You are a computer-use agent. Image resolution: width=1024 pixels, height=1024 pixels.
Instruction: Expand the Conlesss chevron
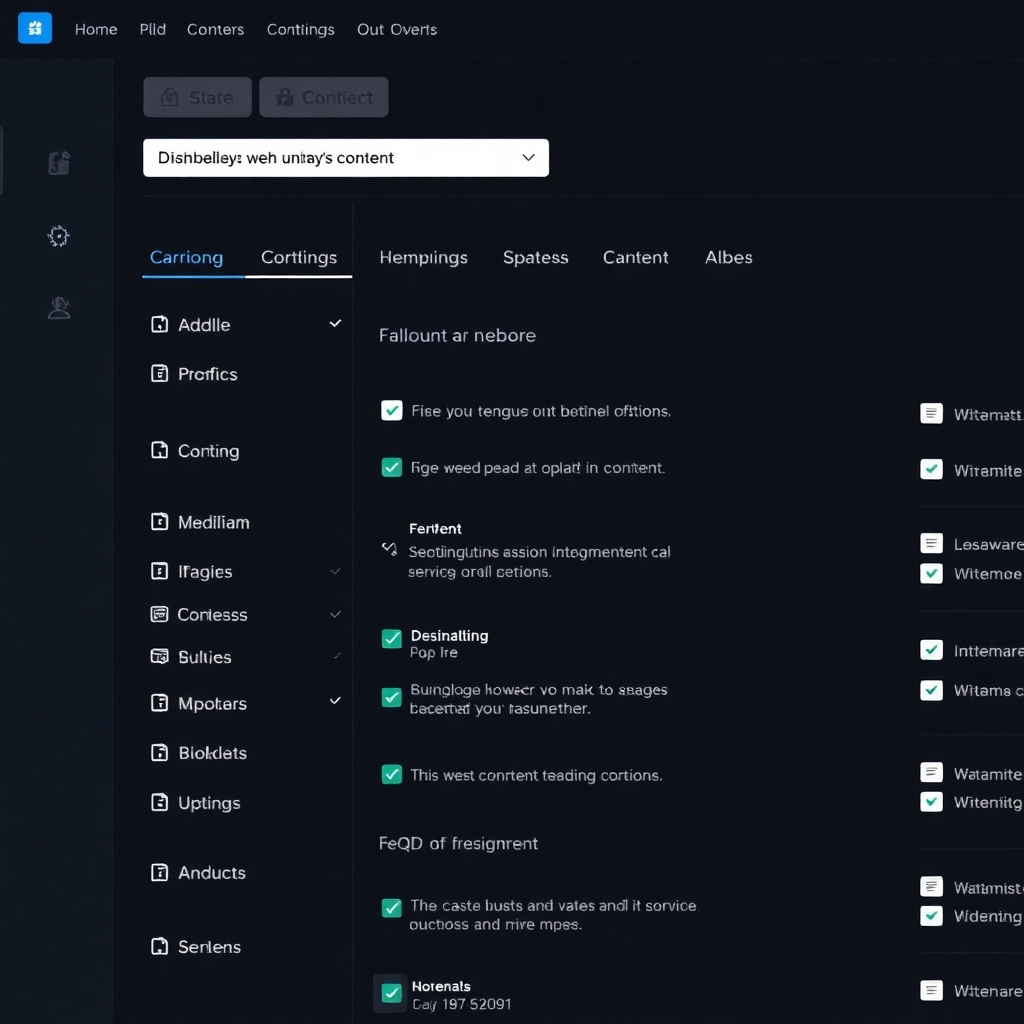(x=335, y=615)
